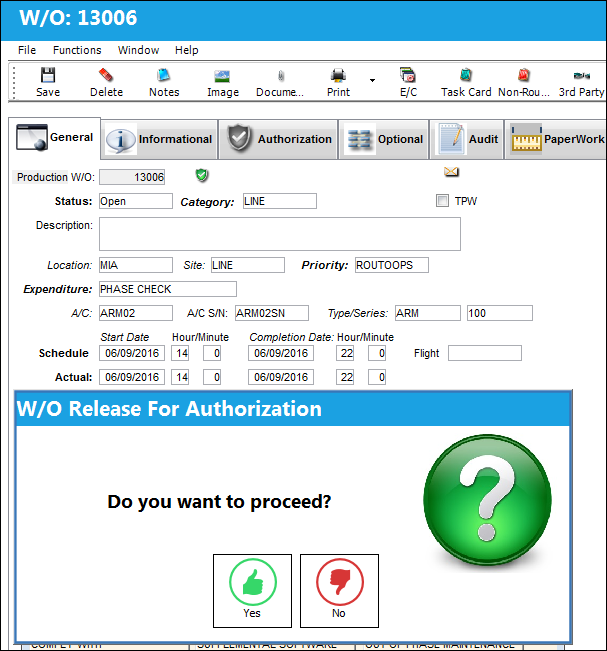Click the Site field
607x651 pixels.
click(x=248, y=265)
